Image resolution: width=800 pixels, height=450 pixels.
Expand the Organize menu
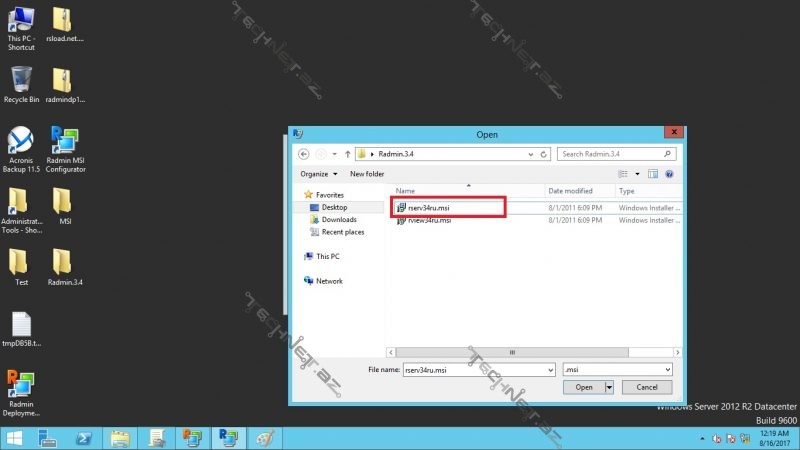click(x=318, y=174)
